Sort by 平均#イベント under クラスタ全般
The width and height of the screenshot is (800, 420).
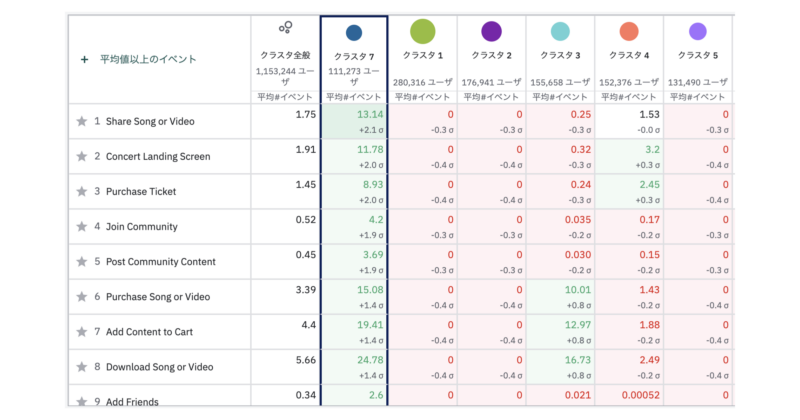[x=285, y=96]
